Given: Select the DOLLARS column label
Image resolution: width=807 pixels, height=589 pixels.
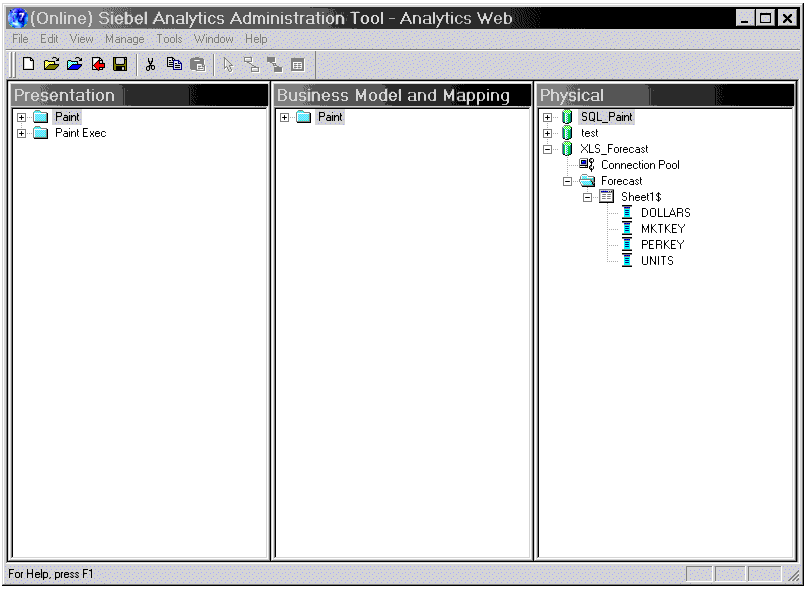Looking at the screenshot, I should coord(666,213).
